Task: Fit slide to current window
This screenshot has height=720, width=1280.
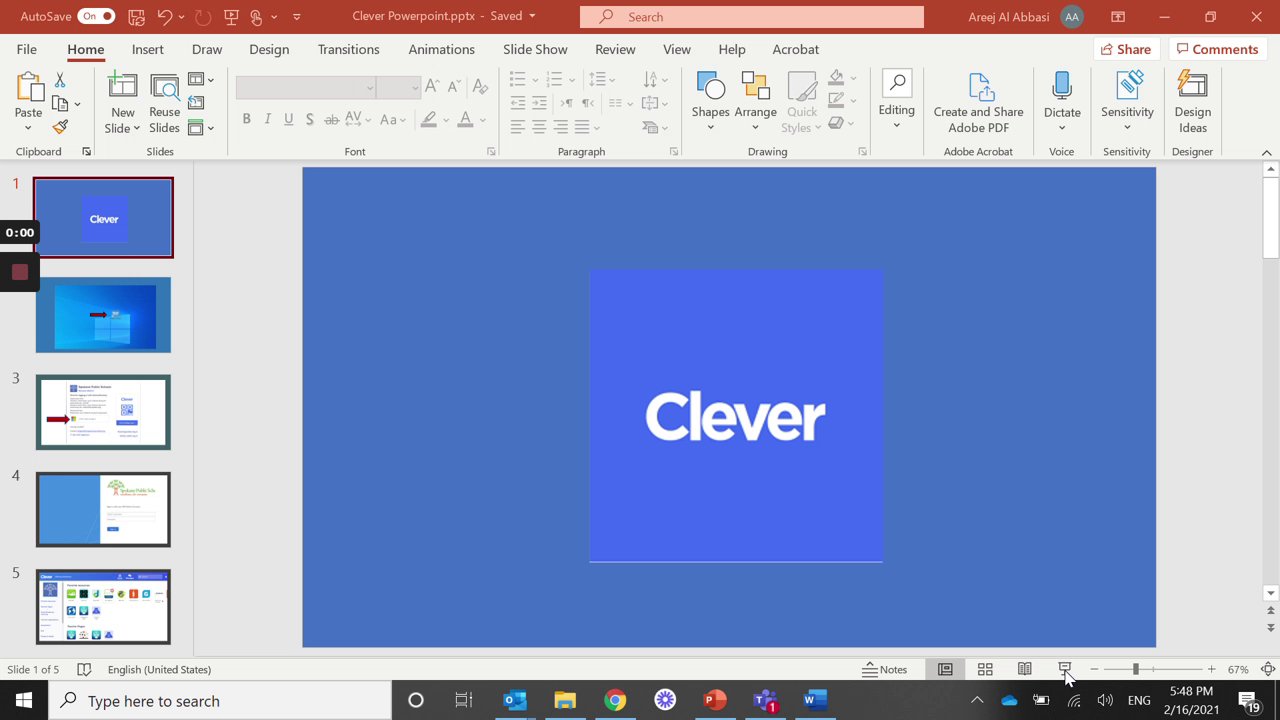Action: (x=1268, y=669)
